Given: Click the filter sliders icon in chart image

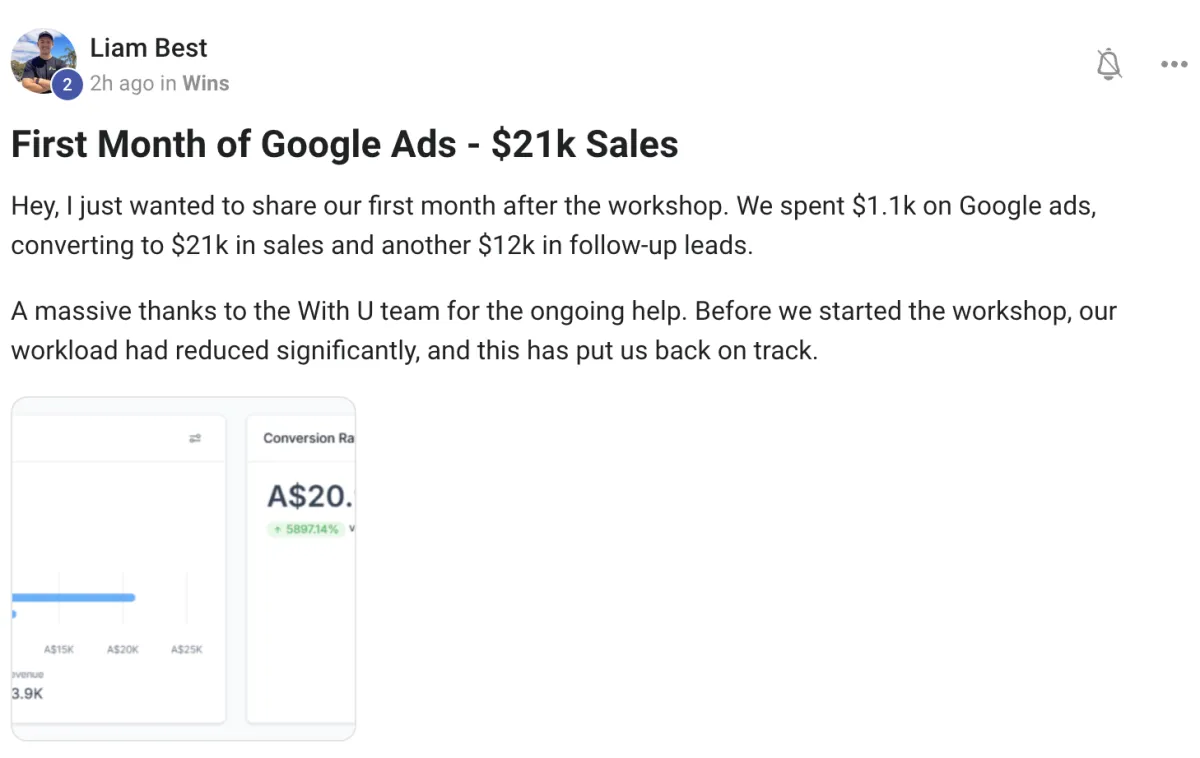Looking at the screenshot, I should [x=195, y=438].
